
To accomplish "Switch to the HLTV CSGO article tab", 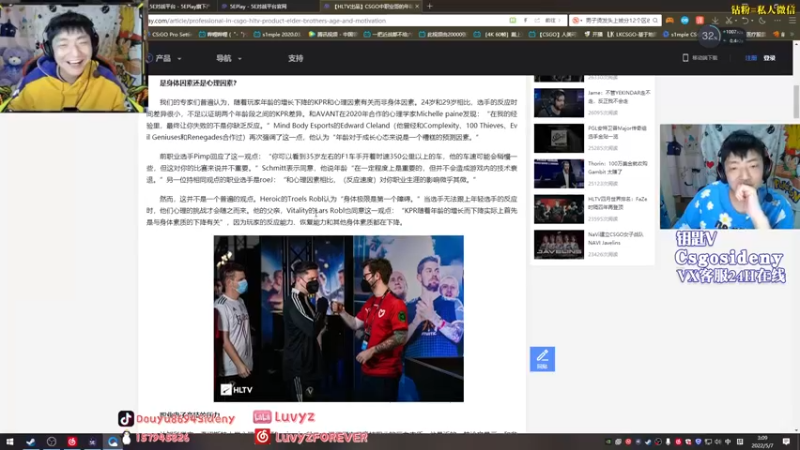I will [x=370, y=6].
